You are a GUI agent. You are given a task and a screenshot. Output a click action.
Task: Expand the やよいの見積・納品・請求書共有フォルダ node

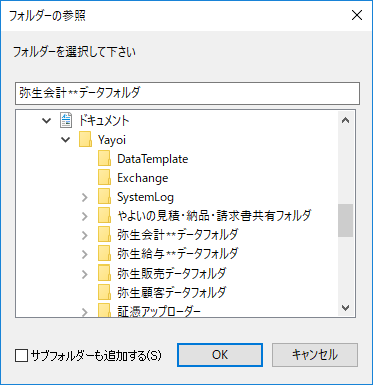click(85, 216)
